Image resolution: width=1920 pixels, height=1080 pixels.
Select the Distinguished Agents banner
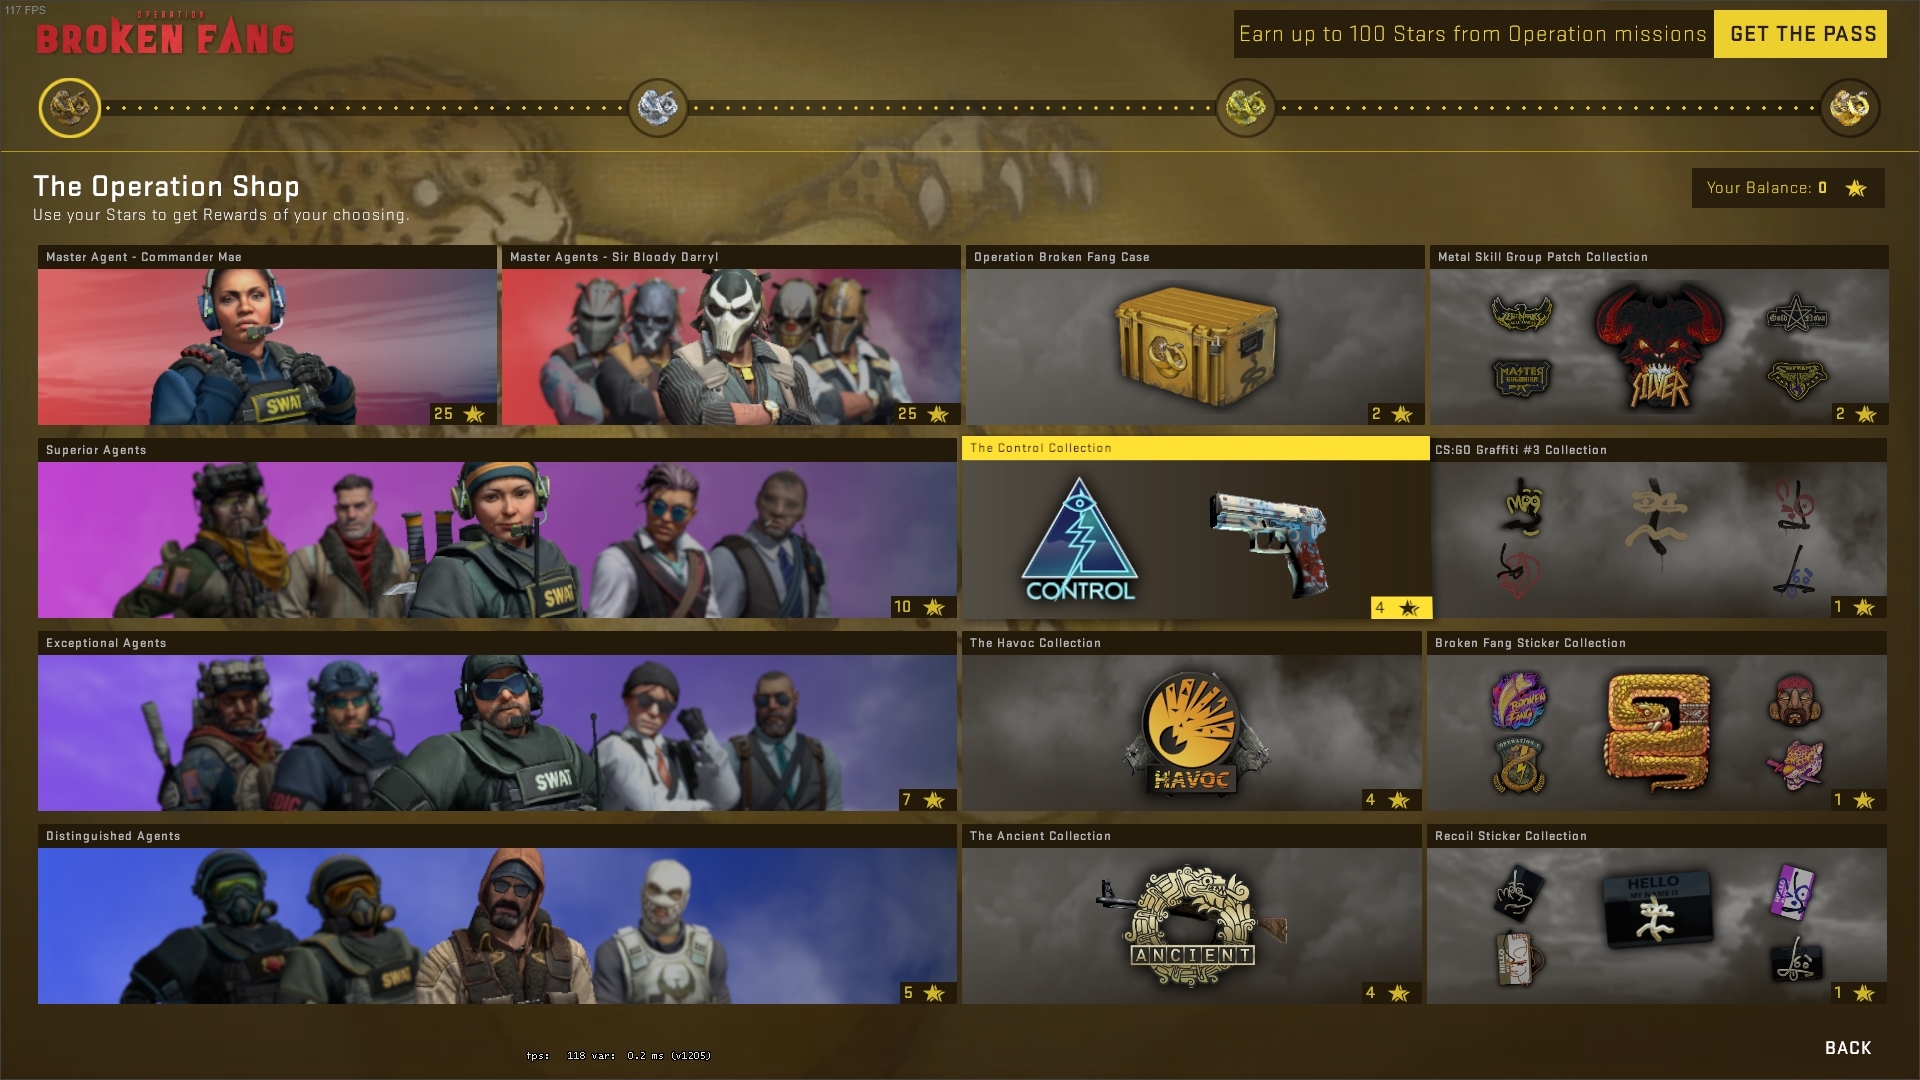(x=497, y=914)
